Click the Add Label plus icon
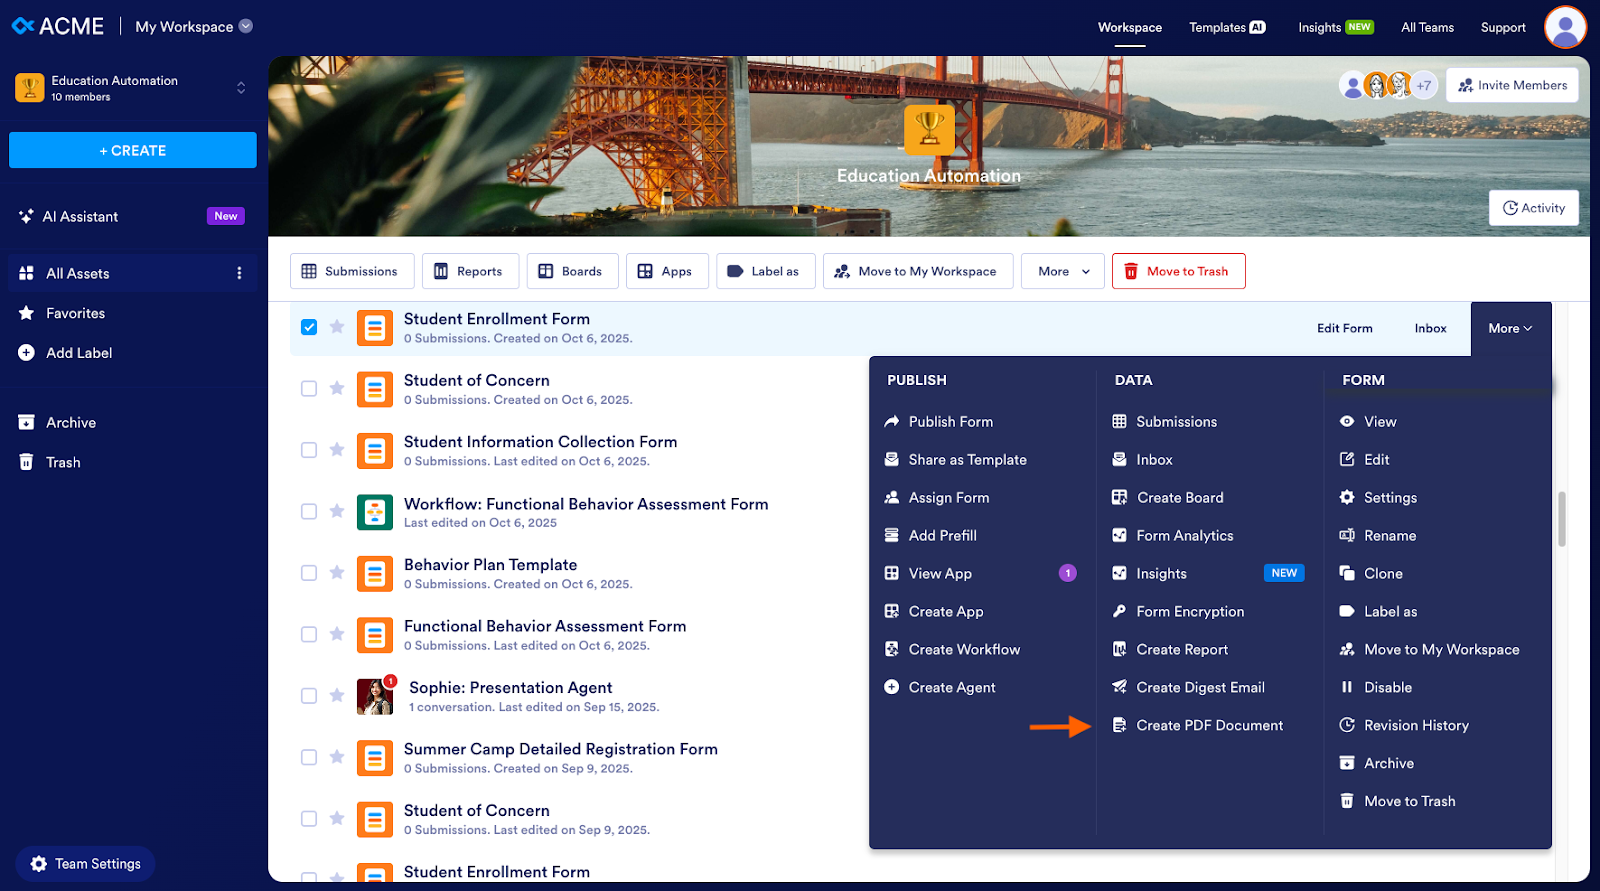Image resolution: width=1600 pixels, height=891 pixels. [27, 353]
